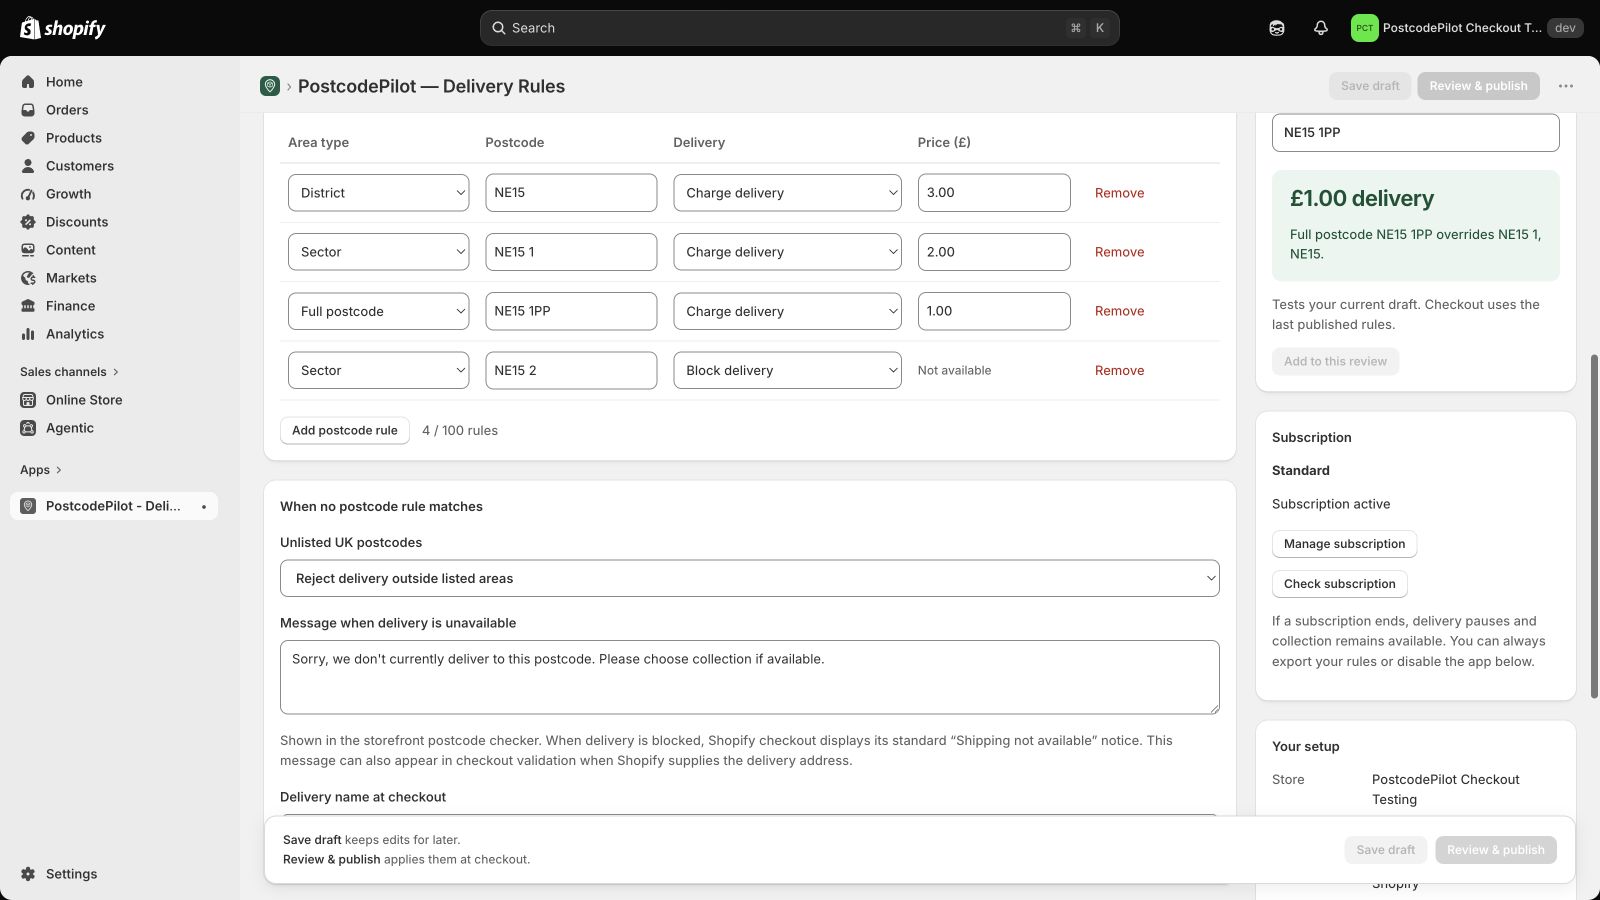Open area type dropdown for NE15 2 row

(379, 370)
